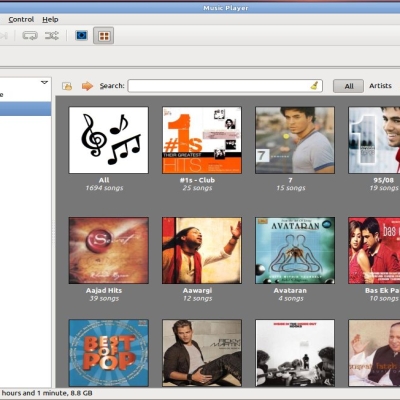Open the Avataran album cover
The width and height of the screenshot is (400, 400).
(x=295, y=250)
